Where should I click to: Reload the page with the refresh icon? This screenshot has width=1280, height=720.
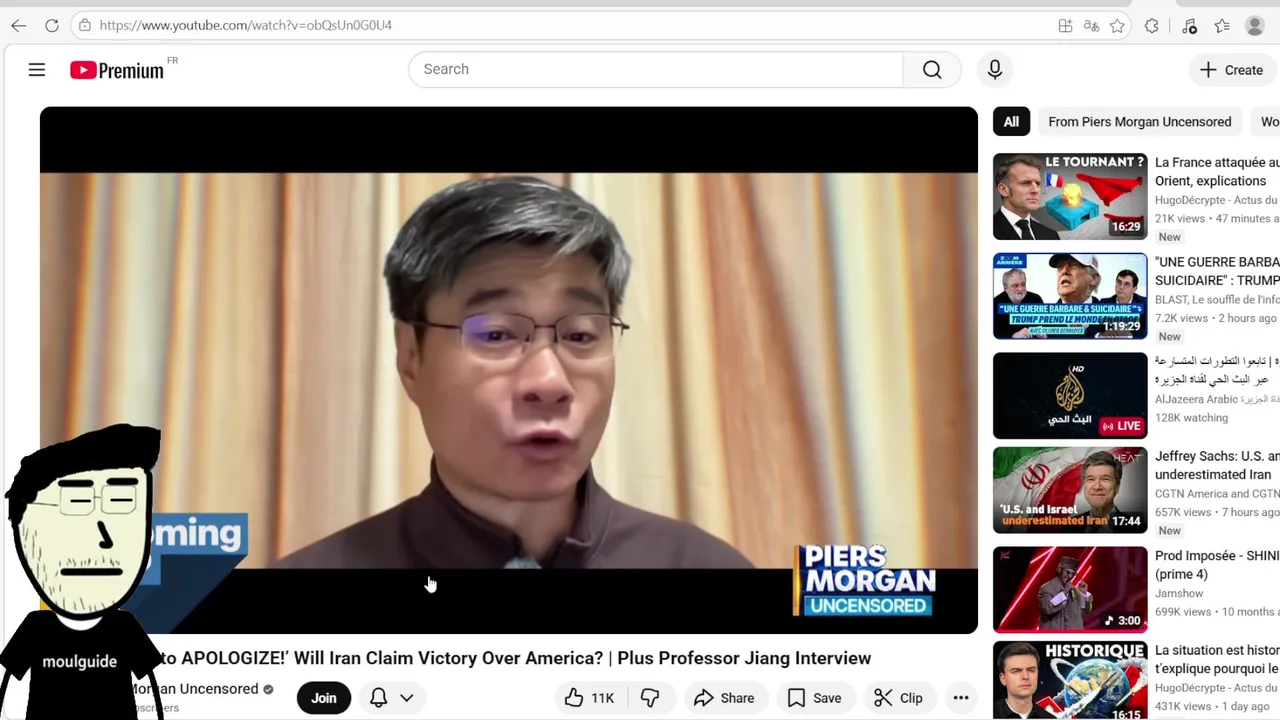[52, 25]
